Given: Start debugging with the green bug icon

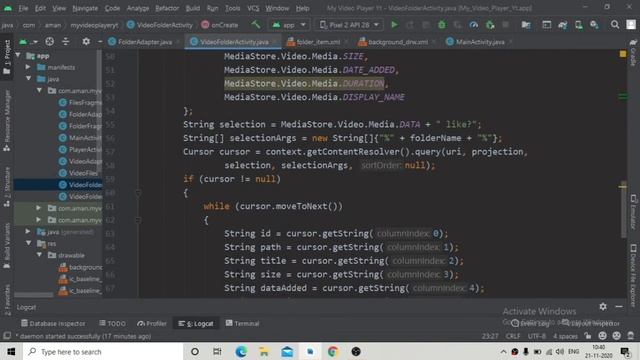Looking at the screenshot, I should 442,25.
